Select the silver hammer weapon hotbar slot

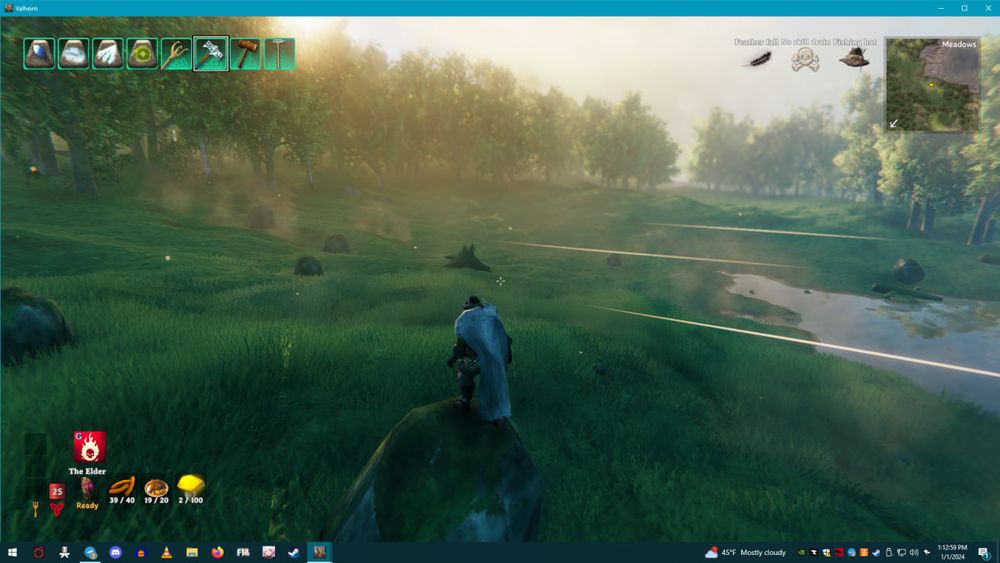[210, 54]
